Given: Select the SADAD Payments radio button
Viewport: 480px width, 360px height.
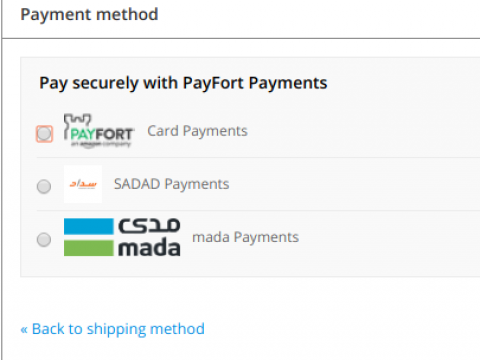Looking at the screenshot, I should [x=44, y=186].
